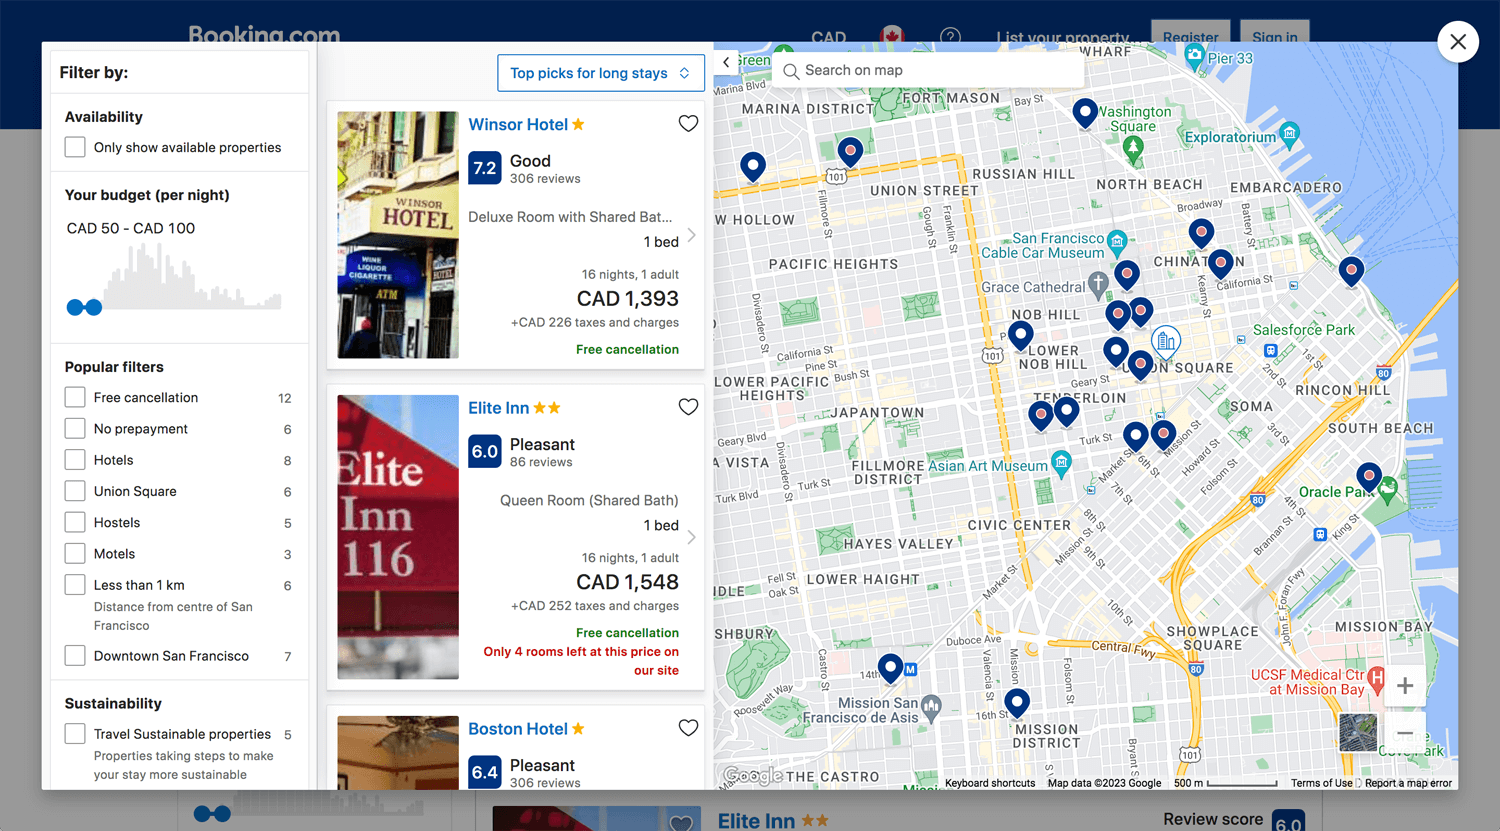Open the Elite Inn listing title
This screenshot has width=1500, height=831.
click(499, 408)
